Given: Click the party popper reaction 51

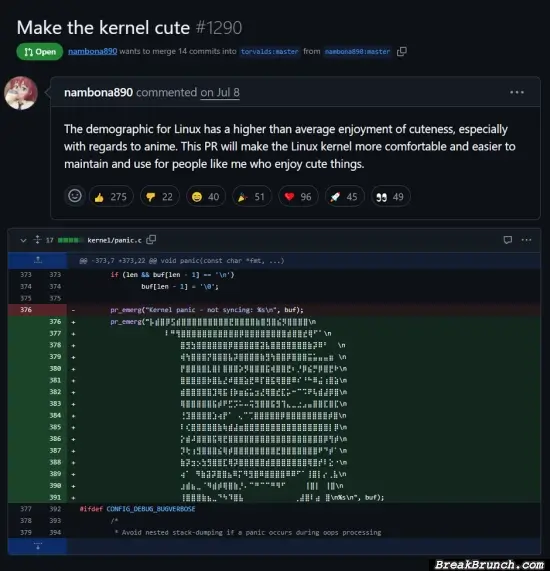Looking at the screenshot, I should 252,197.
